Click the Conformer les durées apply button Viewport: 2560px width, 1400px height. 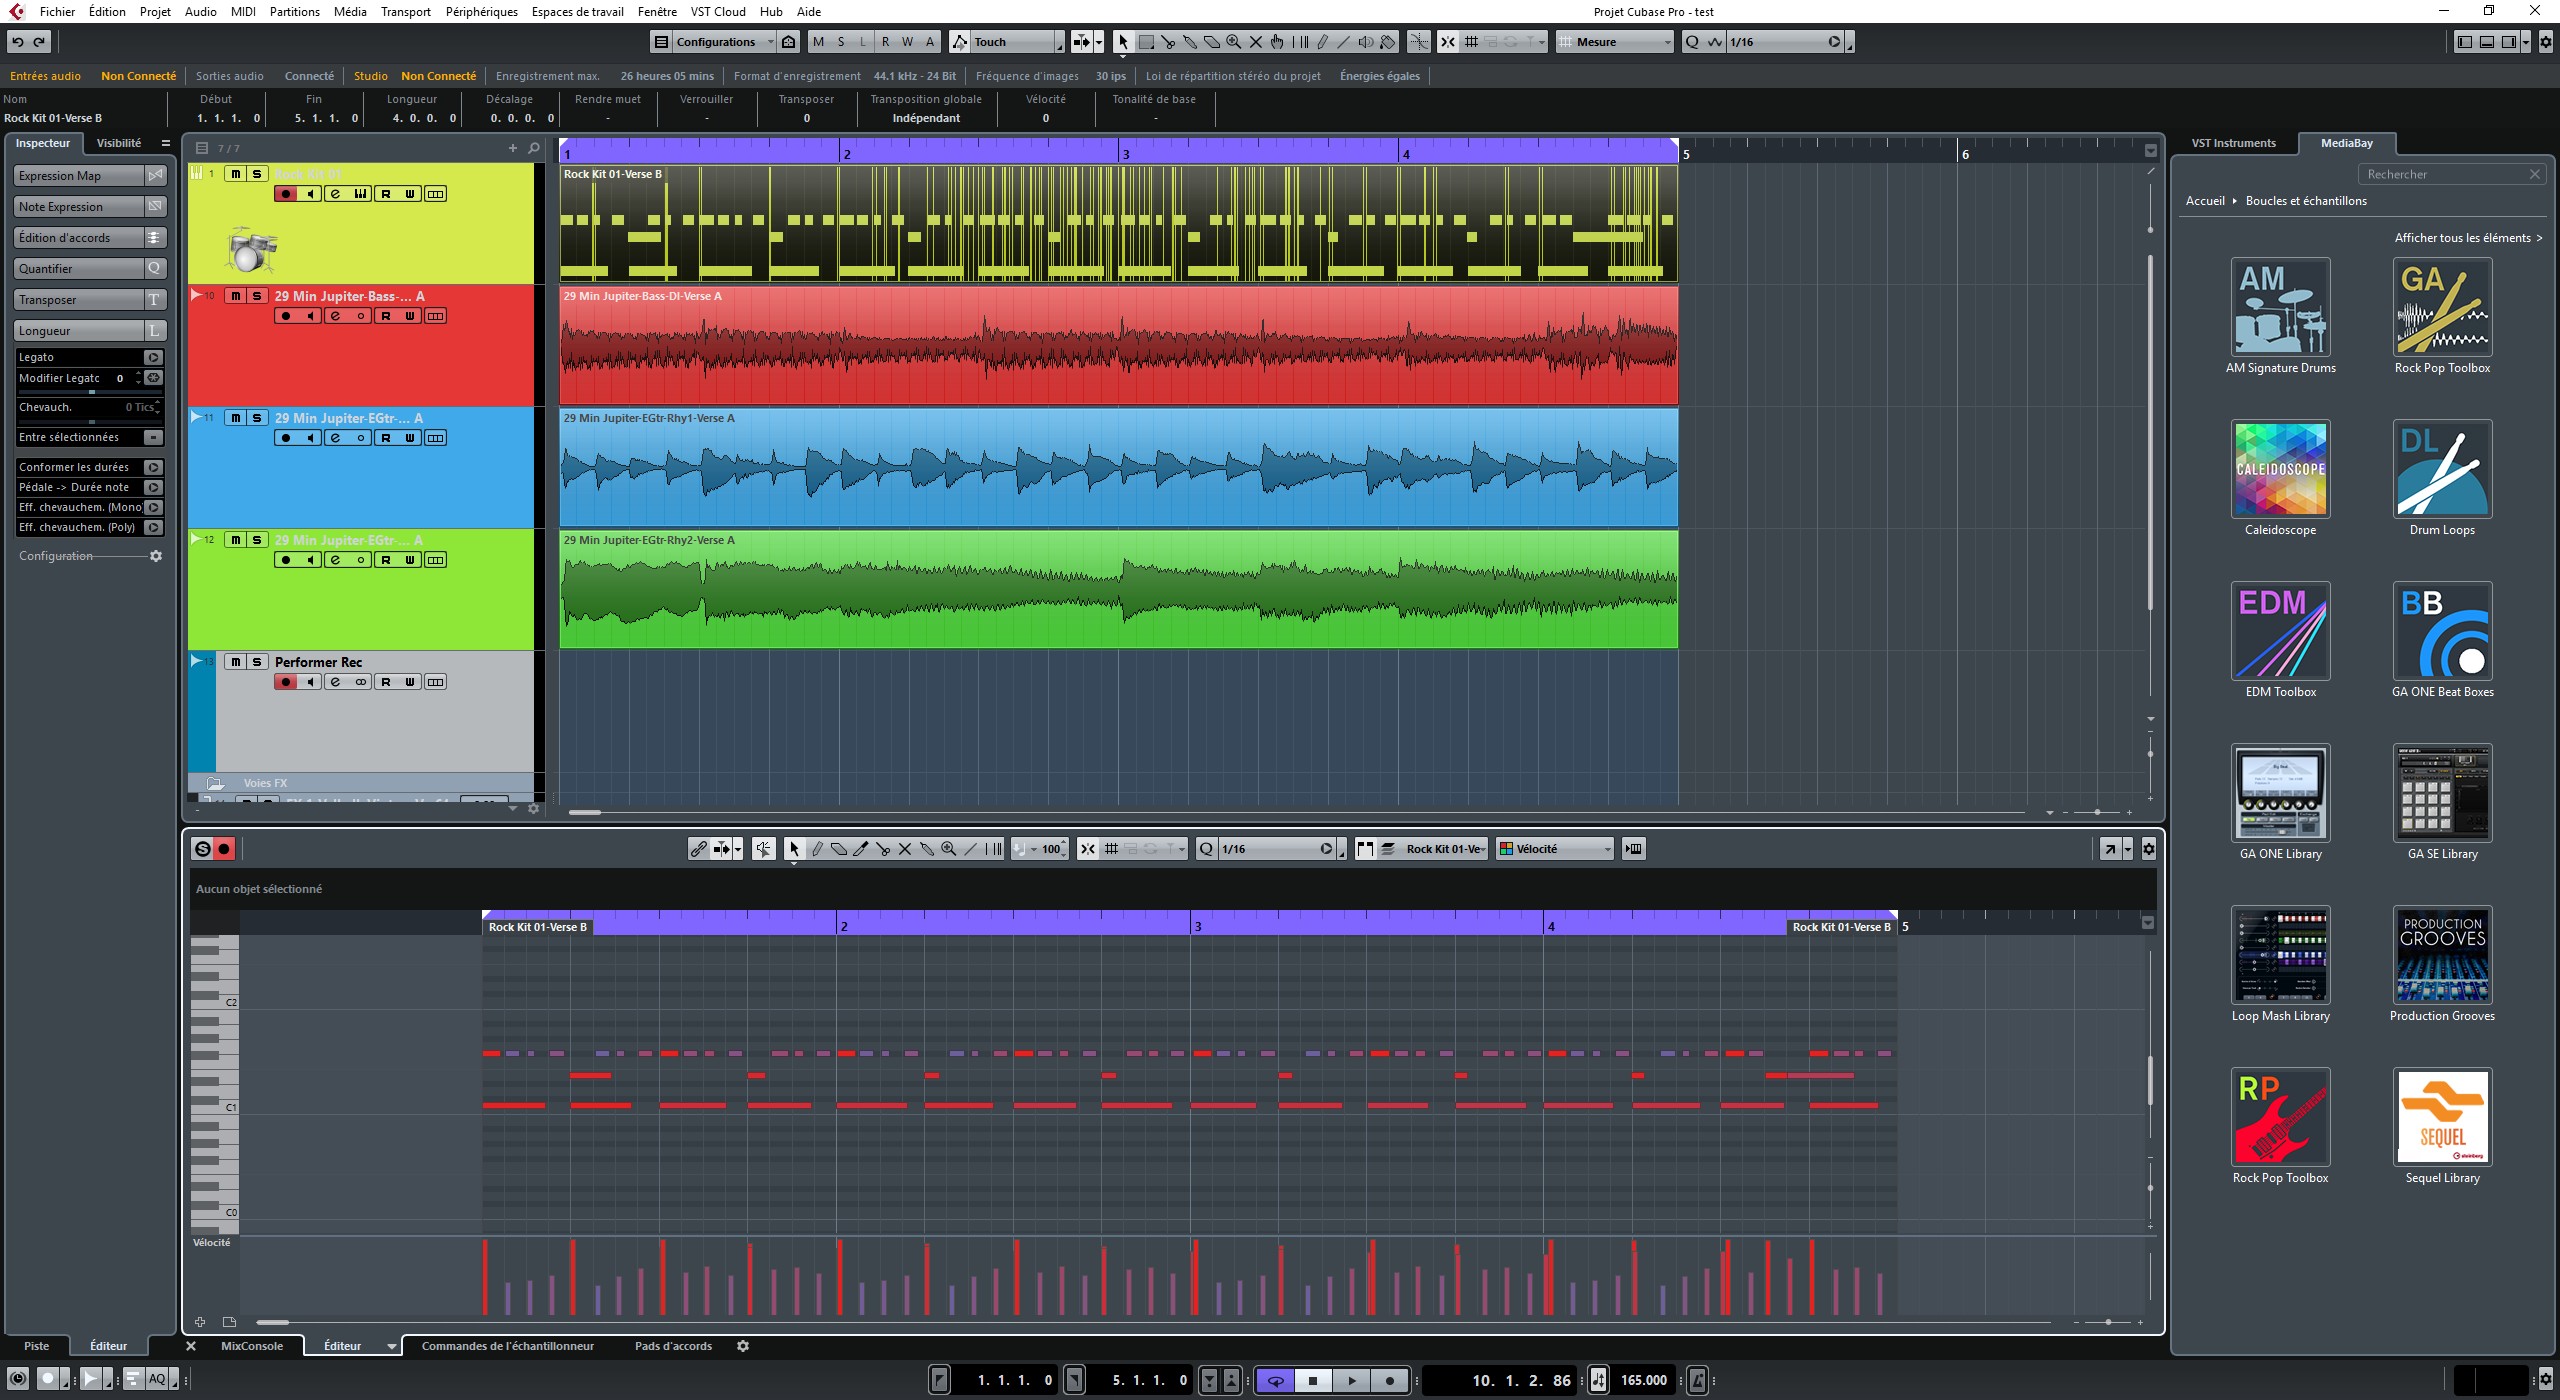click(x=153, y=467)
